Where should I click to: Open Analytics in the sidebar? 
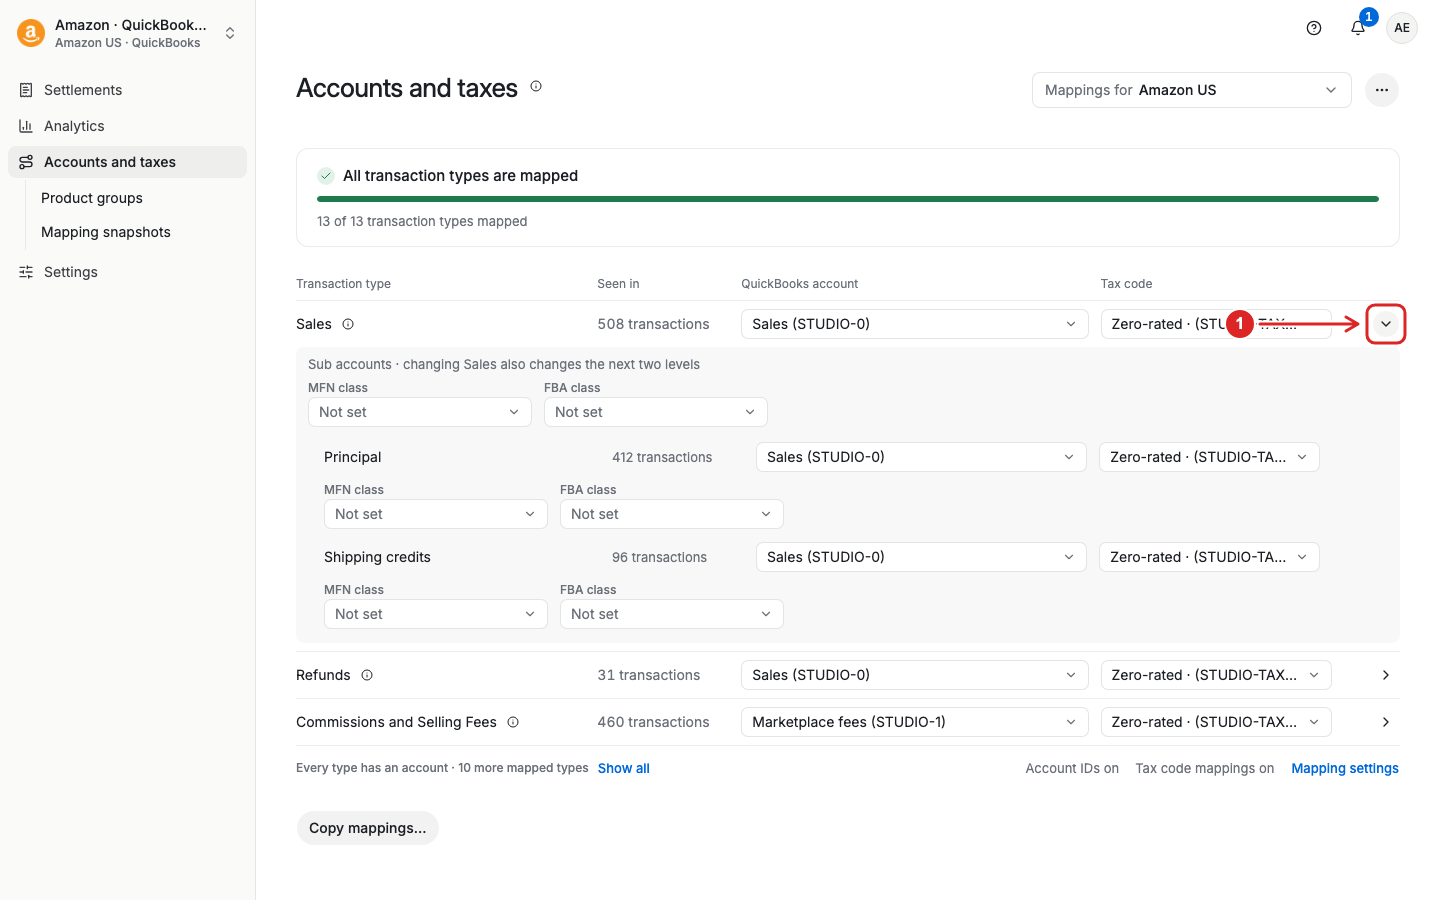coord(127,126)
